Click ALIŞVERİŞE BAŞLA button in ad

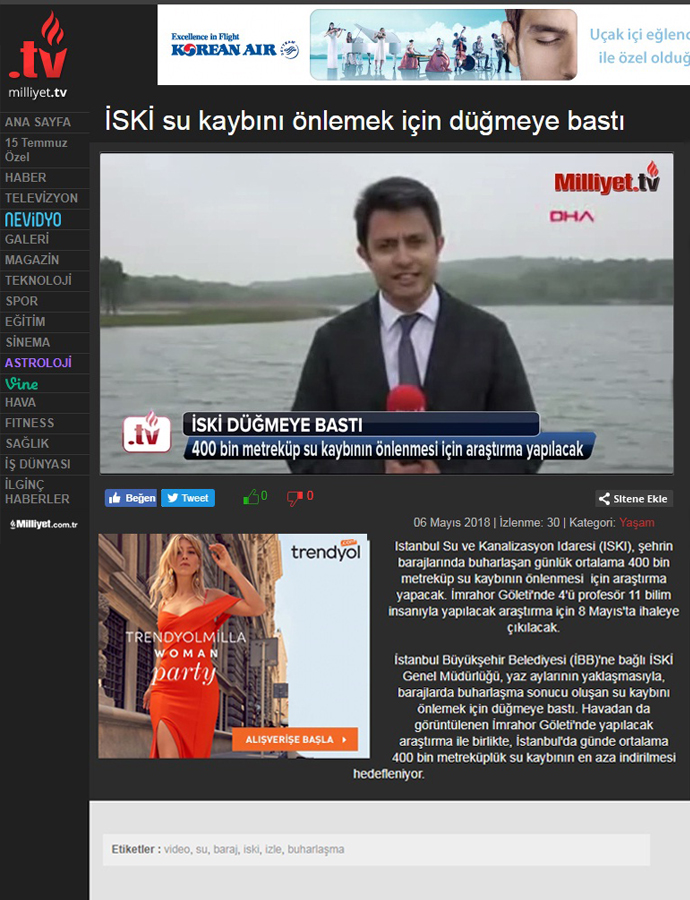click(x=295, y=739)
